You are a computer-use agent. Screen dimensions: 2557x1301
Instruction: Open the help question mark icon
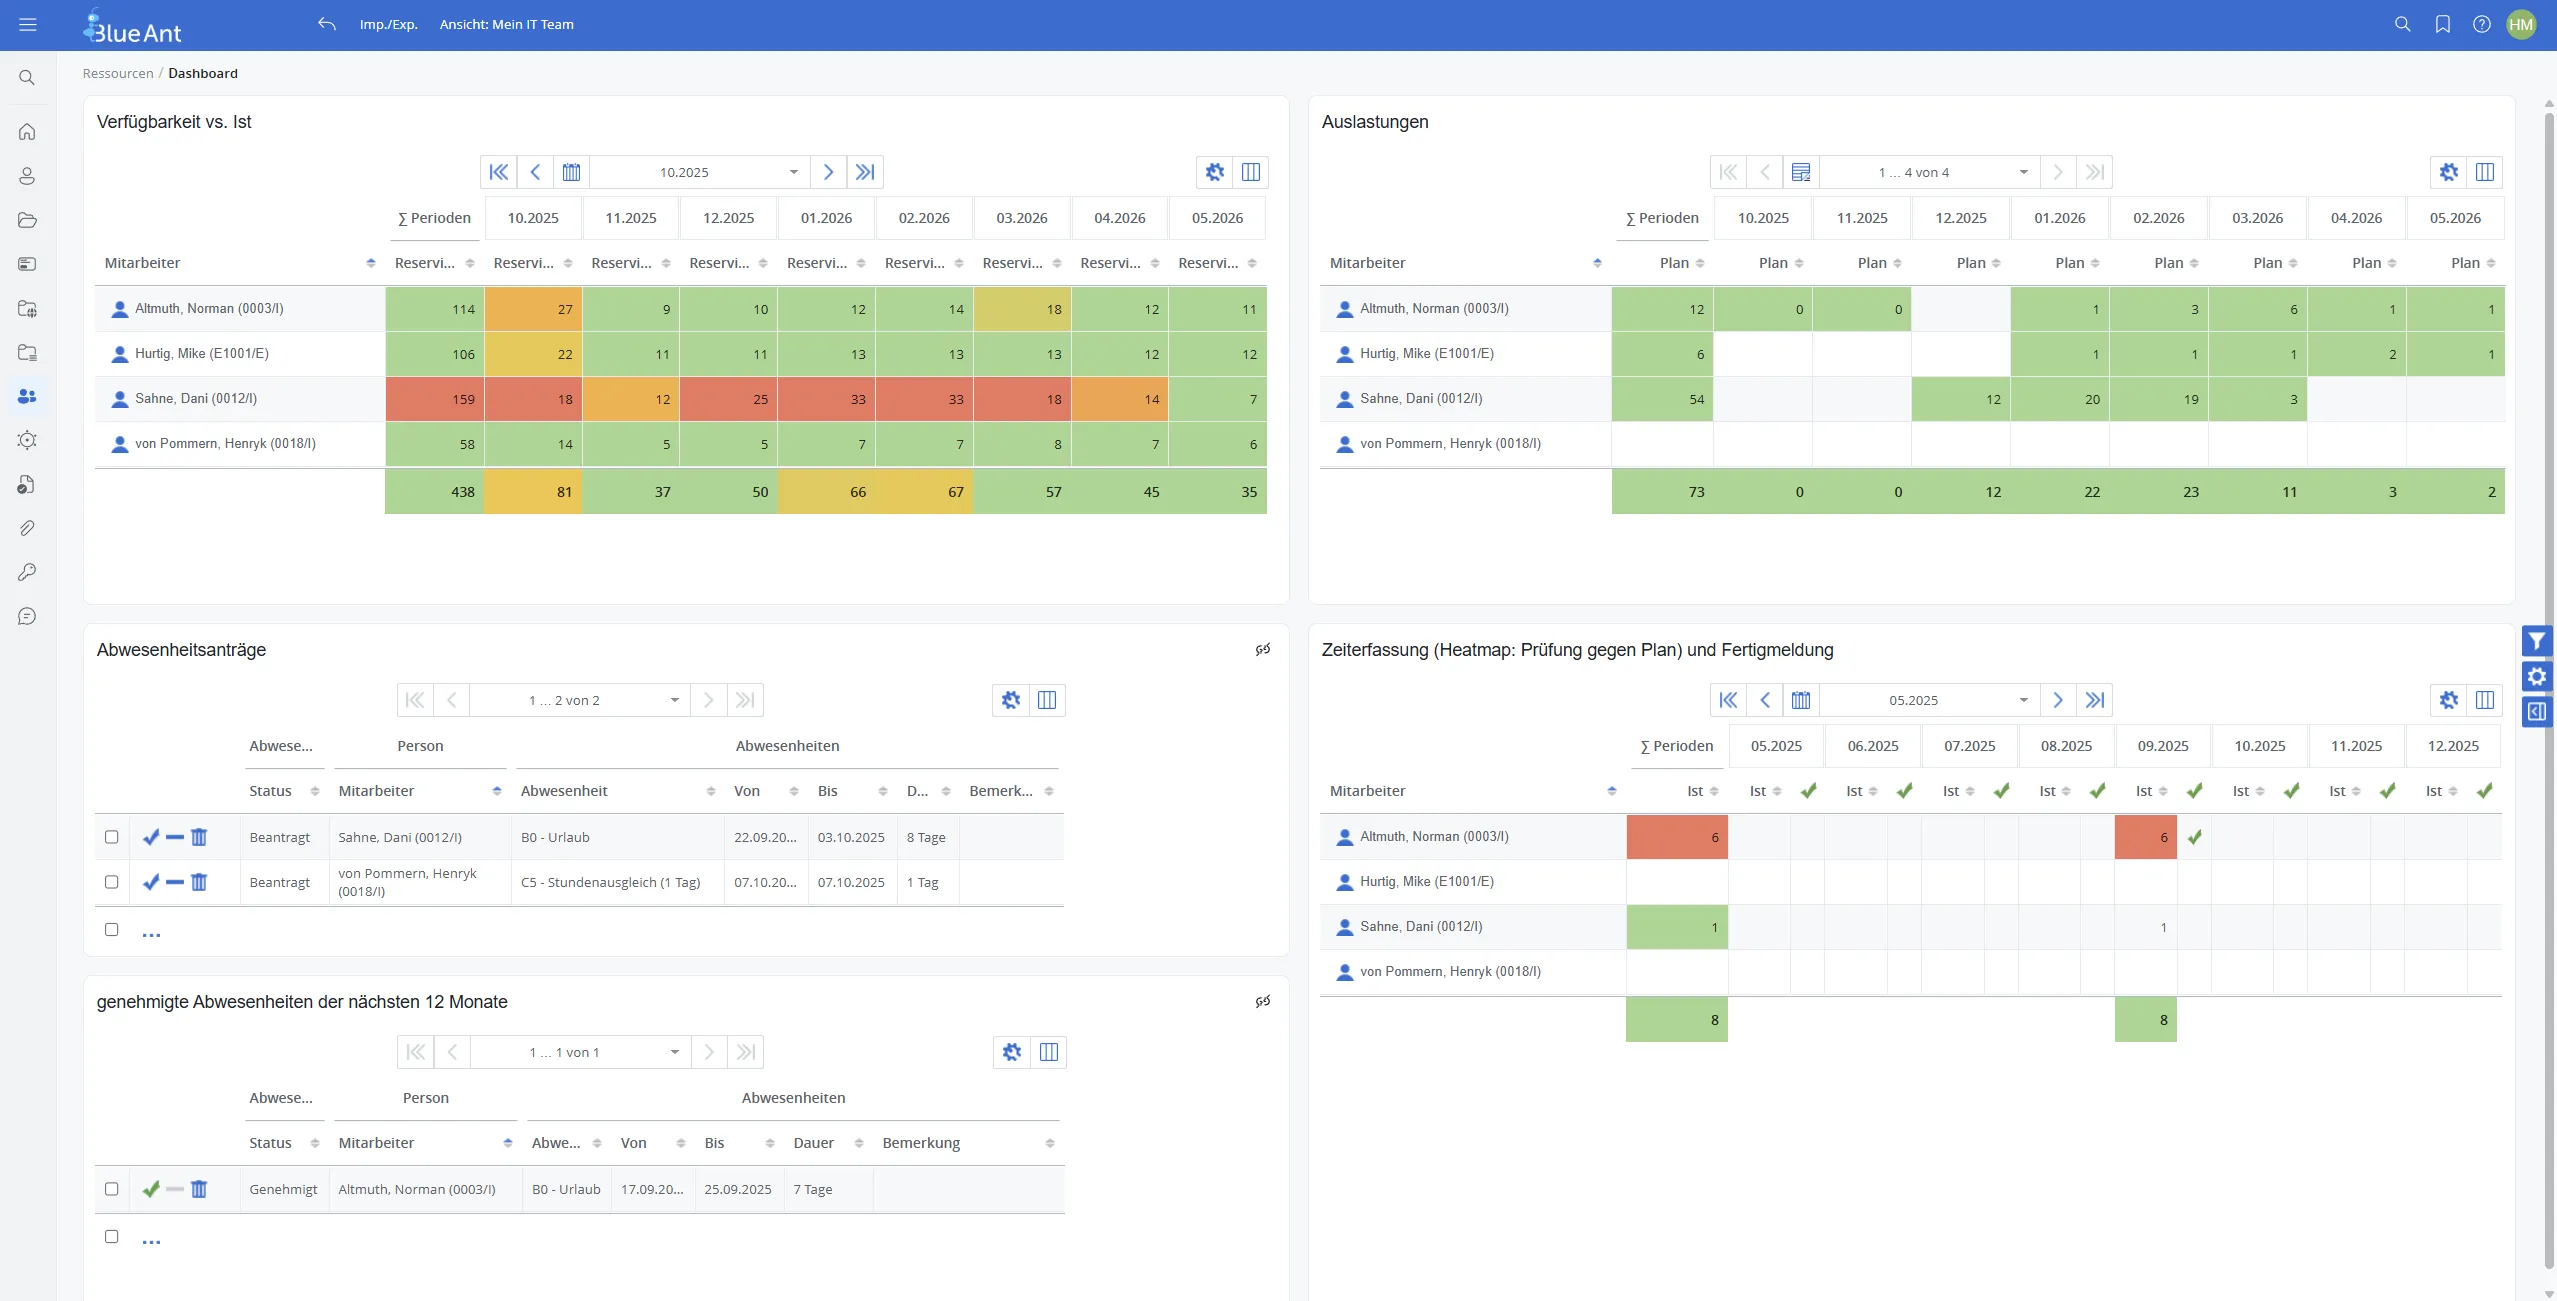pyautogui.click(x=2481, y=24)
